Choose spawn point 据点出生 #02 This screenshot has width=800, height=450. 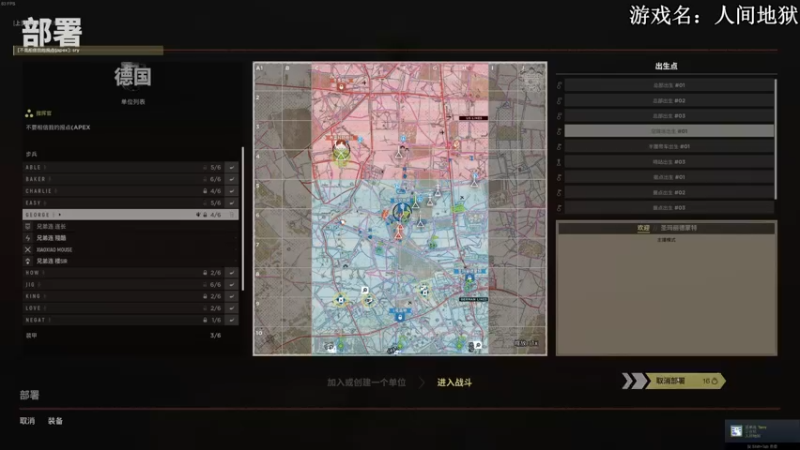tap(669, 192)
